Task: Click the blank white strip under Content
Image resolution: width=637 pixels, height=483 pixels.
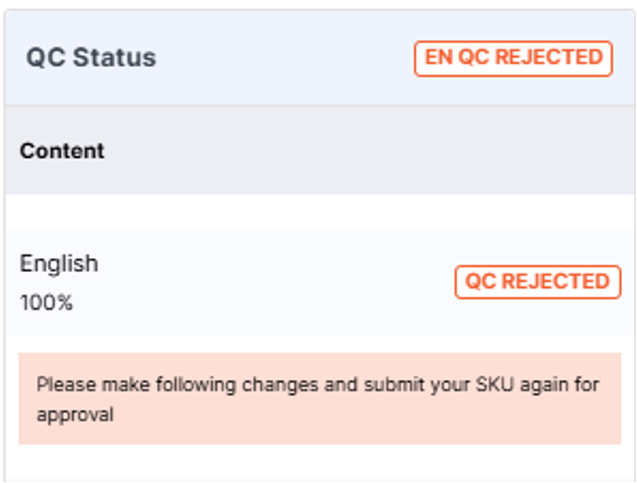Action: [x=320, y=212]
